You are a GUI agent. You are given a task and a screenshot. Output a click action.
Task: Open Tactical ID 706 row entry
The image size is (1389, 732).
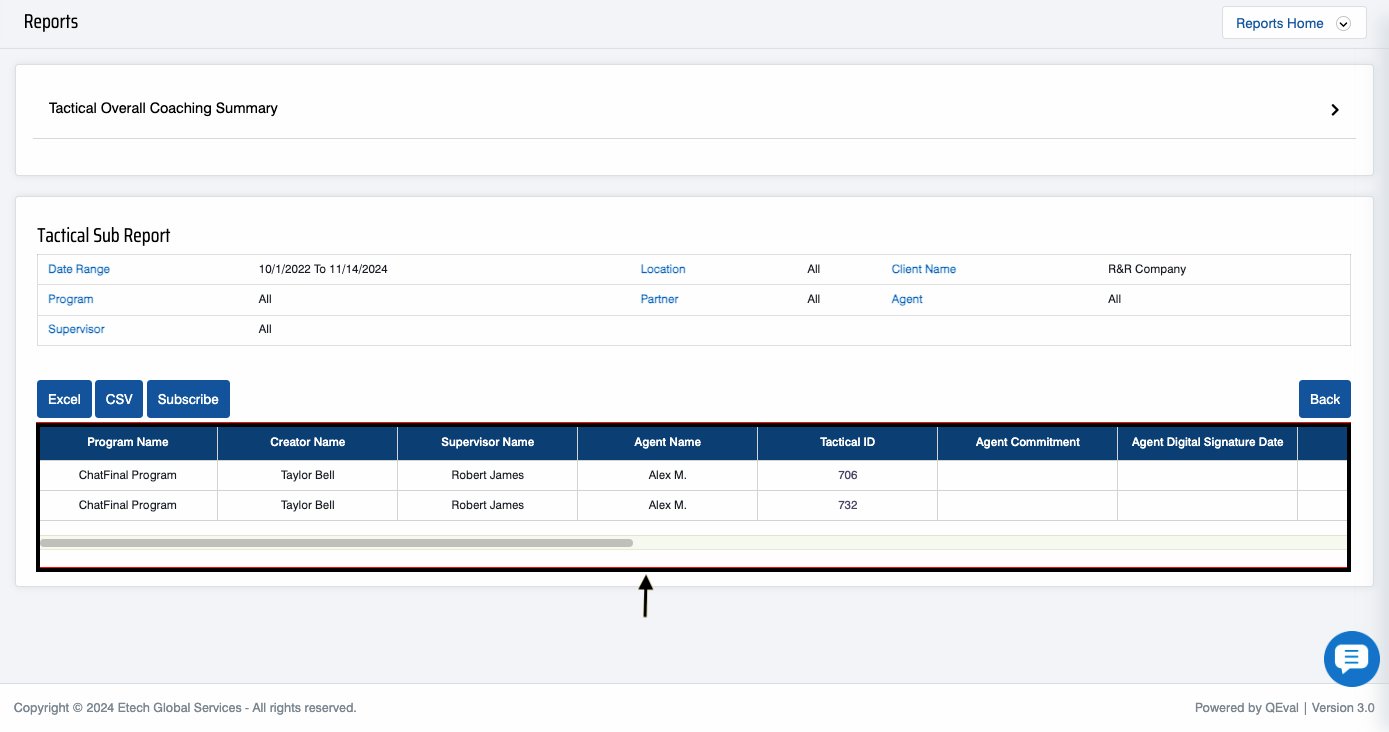847,475
